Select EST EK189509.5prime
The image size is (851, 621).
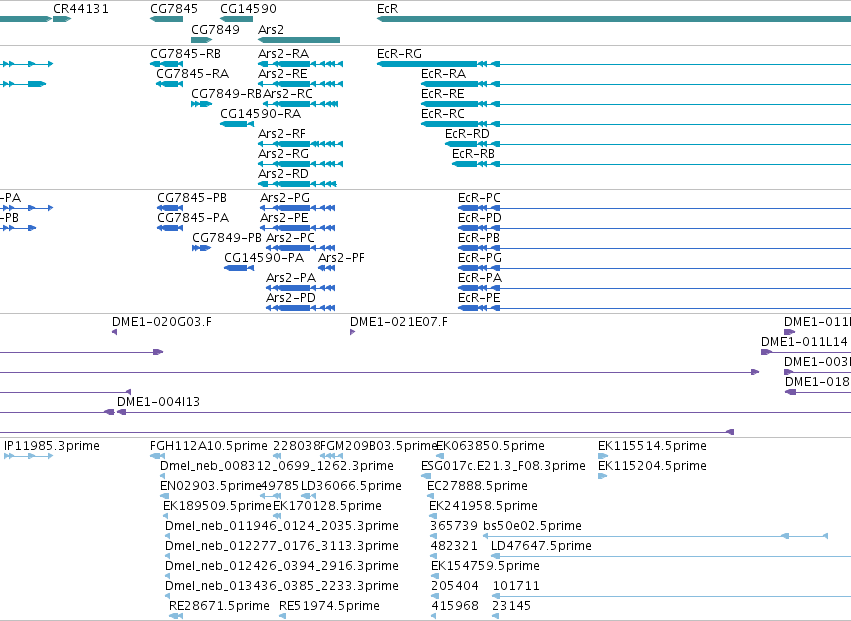coord(217,506)
